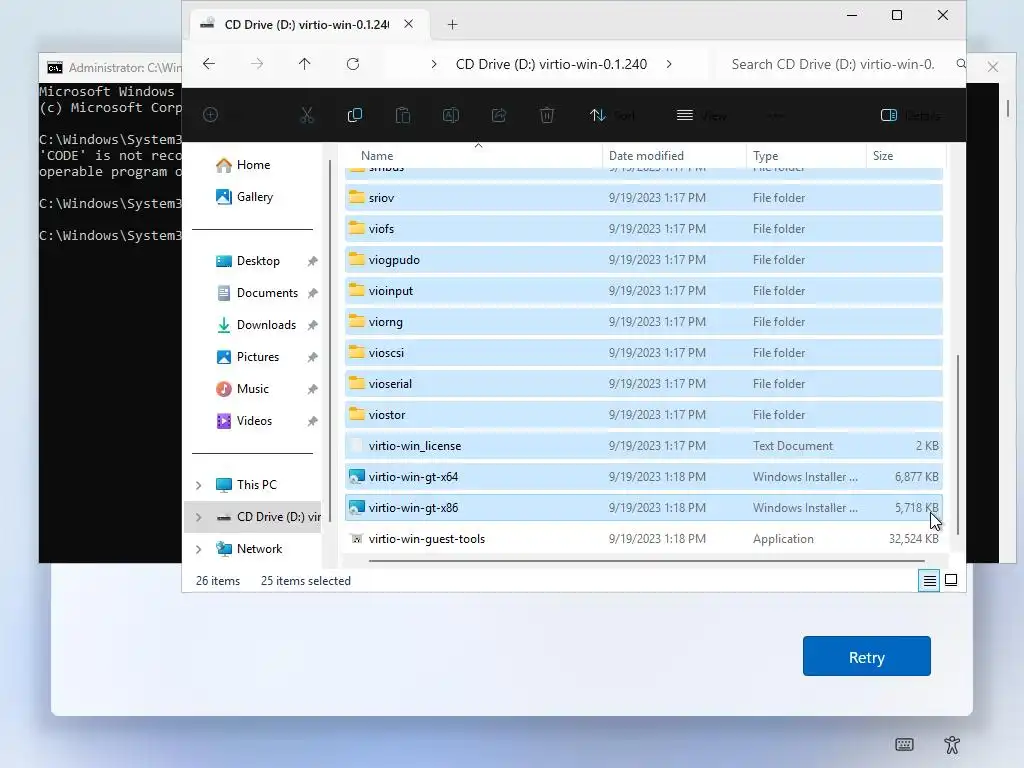
Task: Open a new Explorer tab with plus
Action: click(x=452, y=25)
